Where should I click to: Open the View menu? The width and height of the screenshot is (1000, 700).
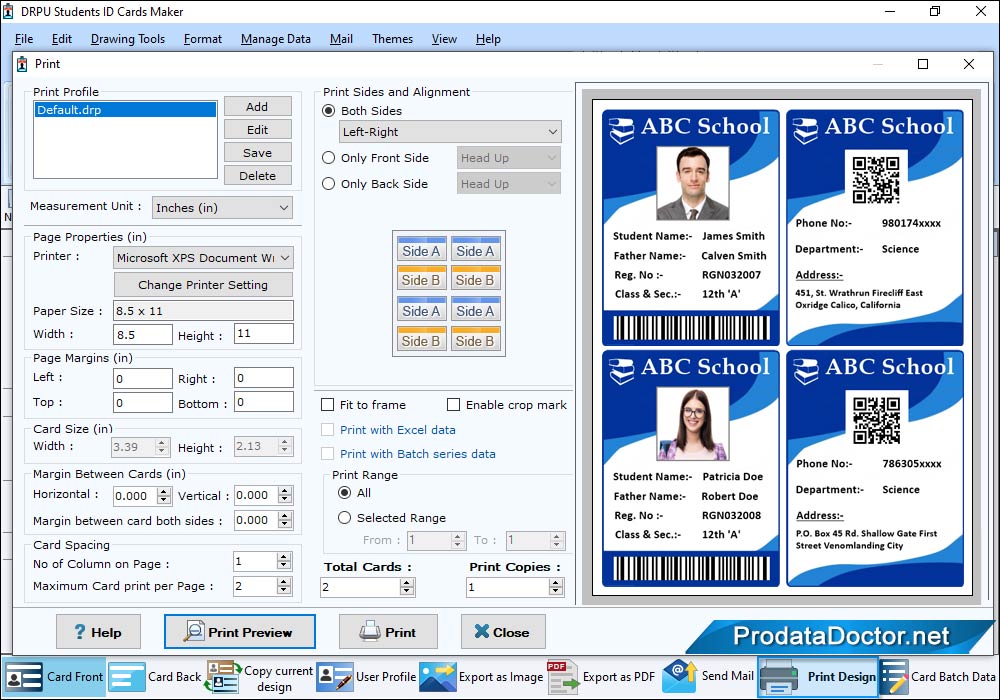click(444, 39)
